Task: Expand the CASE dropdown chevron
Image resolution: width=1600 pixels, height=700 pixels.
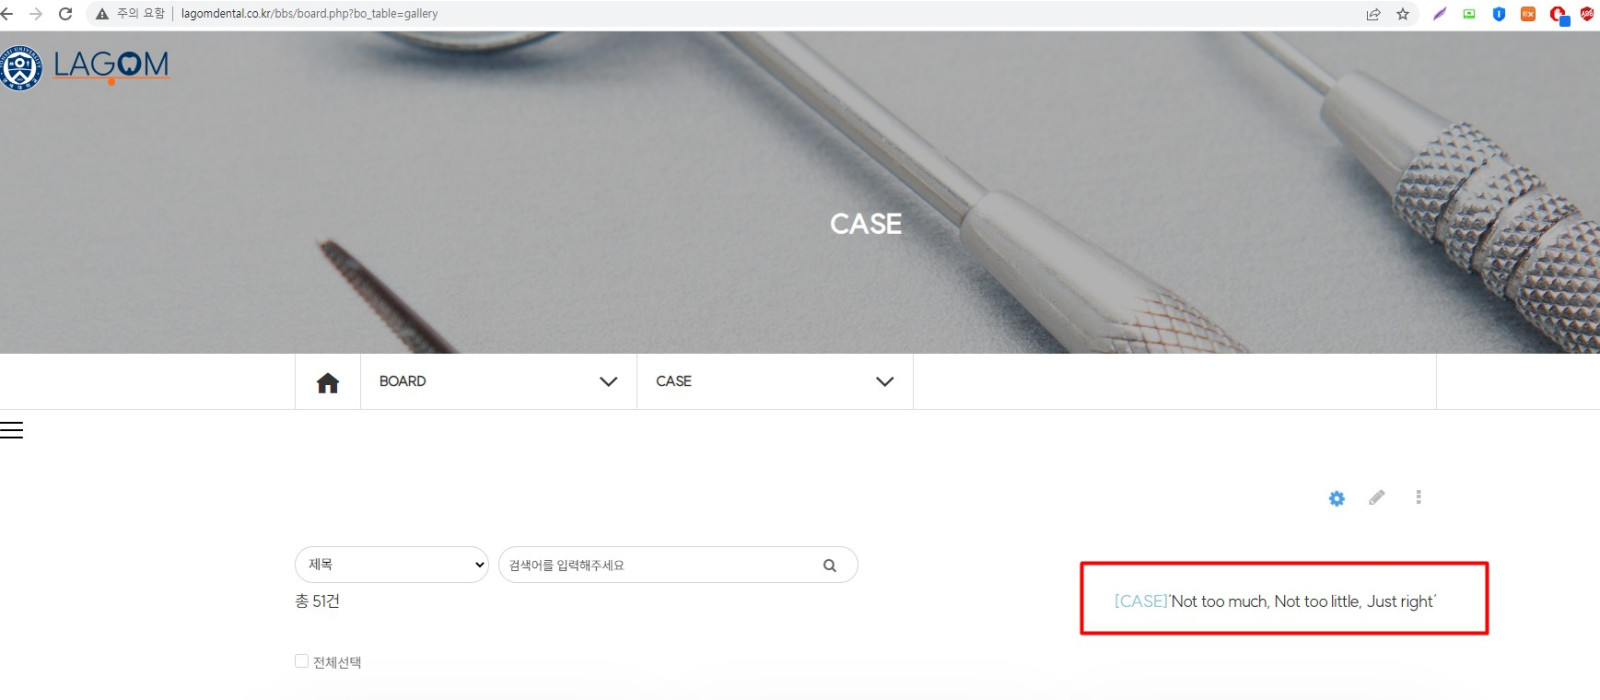Action: click(885, 382)
